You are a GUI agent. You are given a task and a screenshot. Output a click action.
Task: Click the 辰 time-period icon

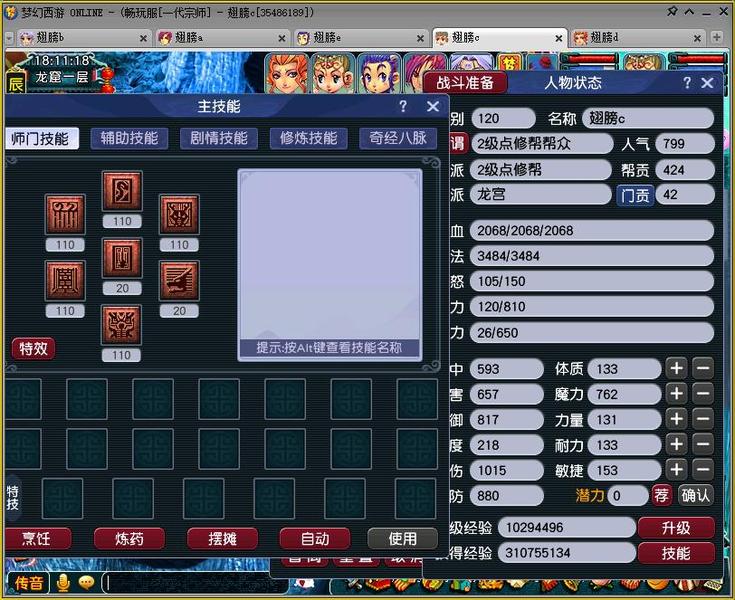tap(15, 84)
